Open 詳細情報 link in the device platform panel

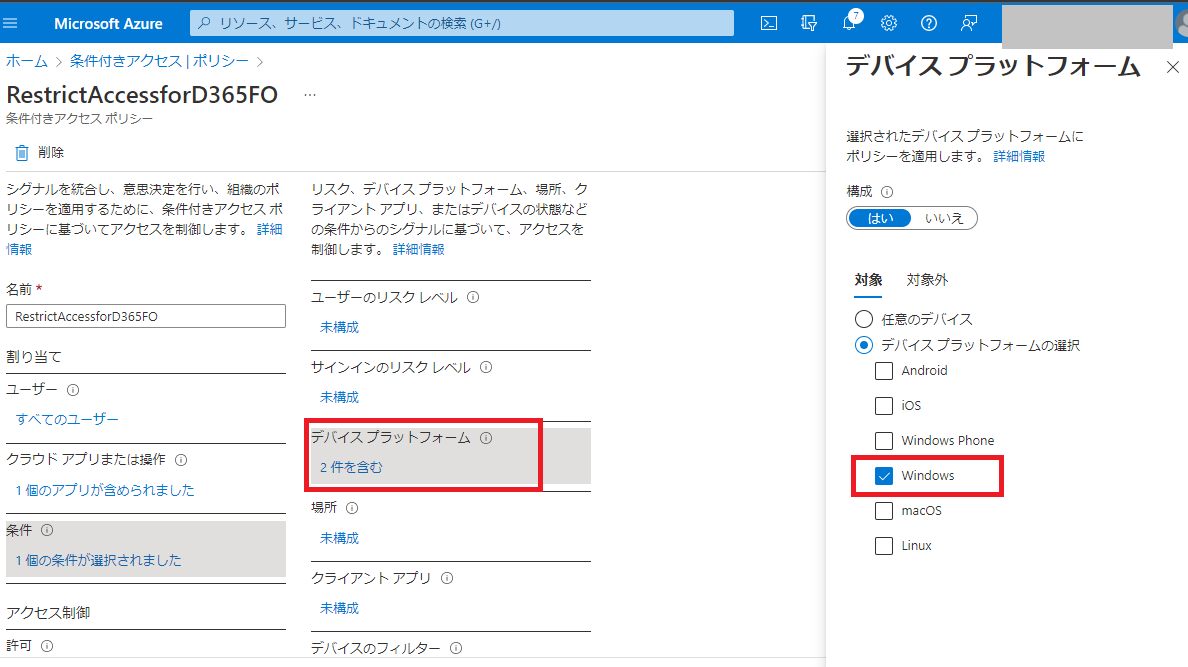[x=1019, y=156]
